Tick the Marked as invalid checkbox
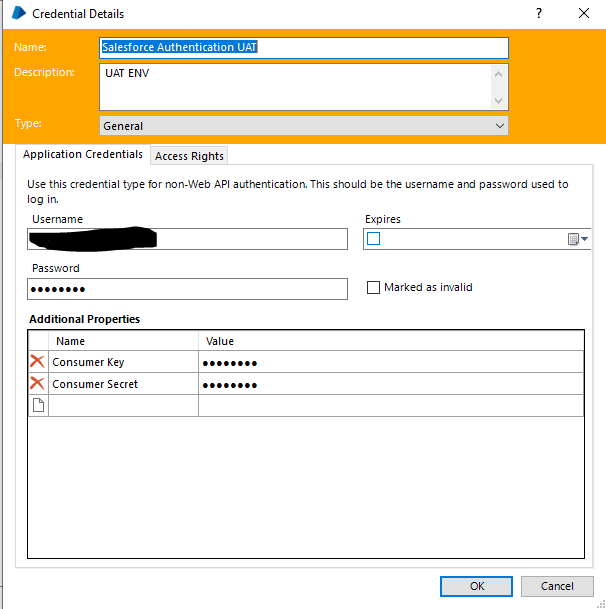Screen dimensions: 606x609 click(x=375, y=287)
